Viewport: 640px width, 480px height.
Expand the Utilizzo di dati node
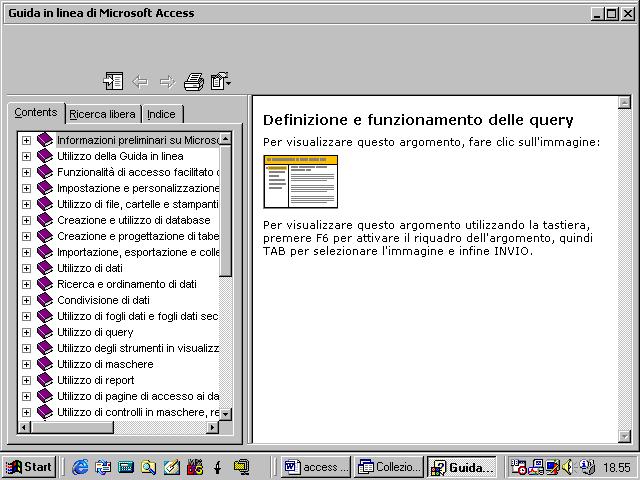26,268
